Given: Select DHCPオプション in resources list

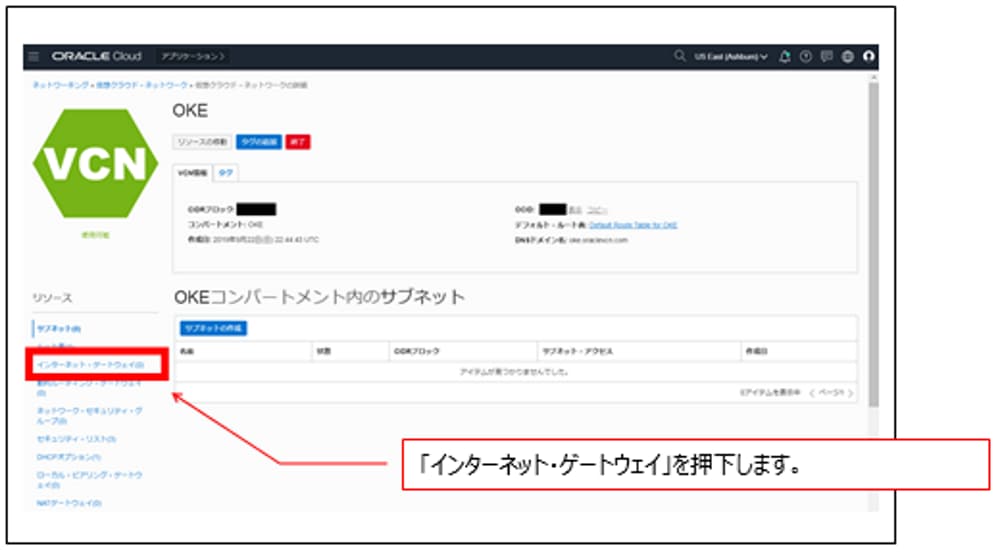Looking at the screenshot, I should [69, 457].
